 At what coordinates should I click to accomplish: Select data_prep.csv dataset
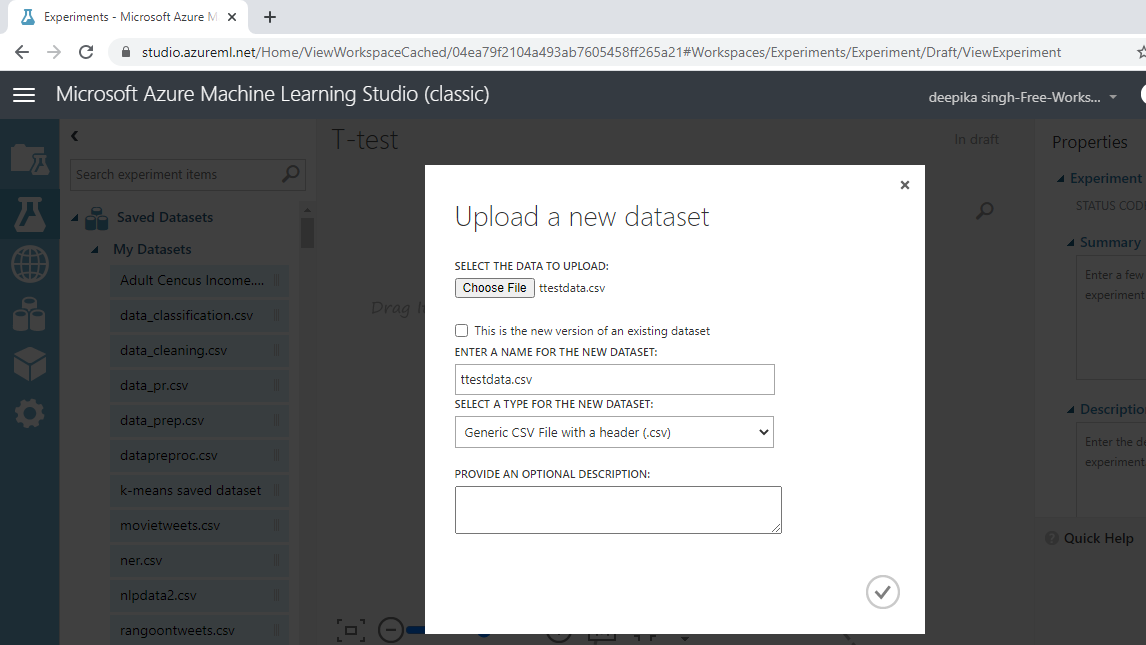(x=200, y=421)
